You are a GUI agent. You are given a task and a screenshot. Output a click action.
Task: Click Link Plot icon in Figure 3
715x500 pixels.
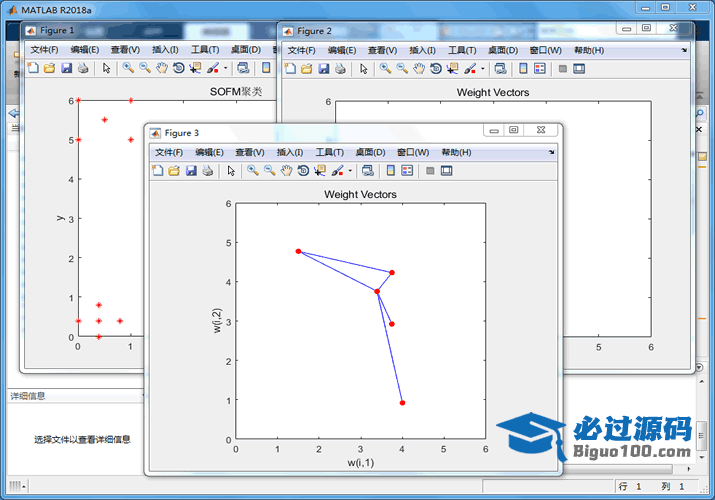point(368,171)
